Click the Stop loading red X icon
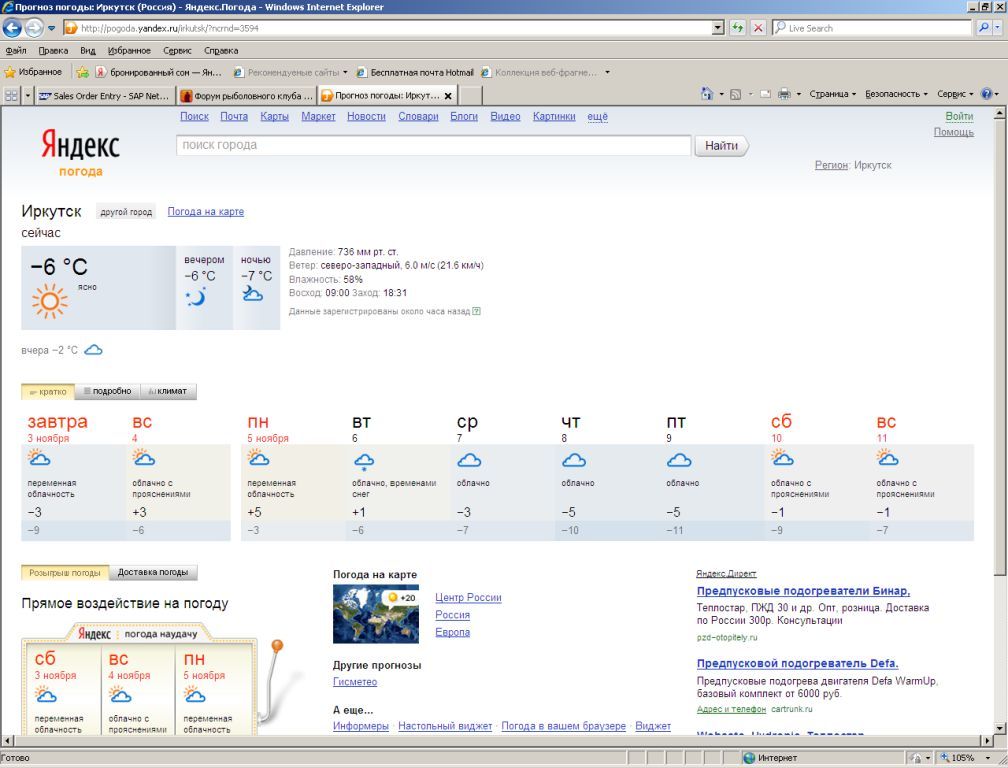Screen dimensions: 1008x768 tap(759, 28)
